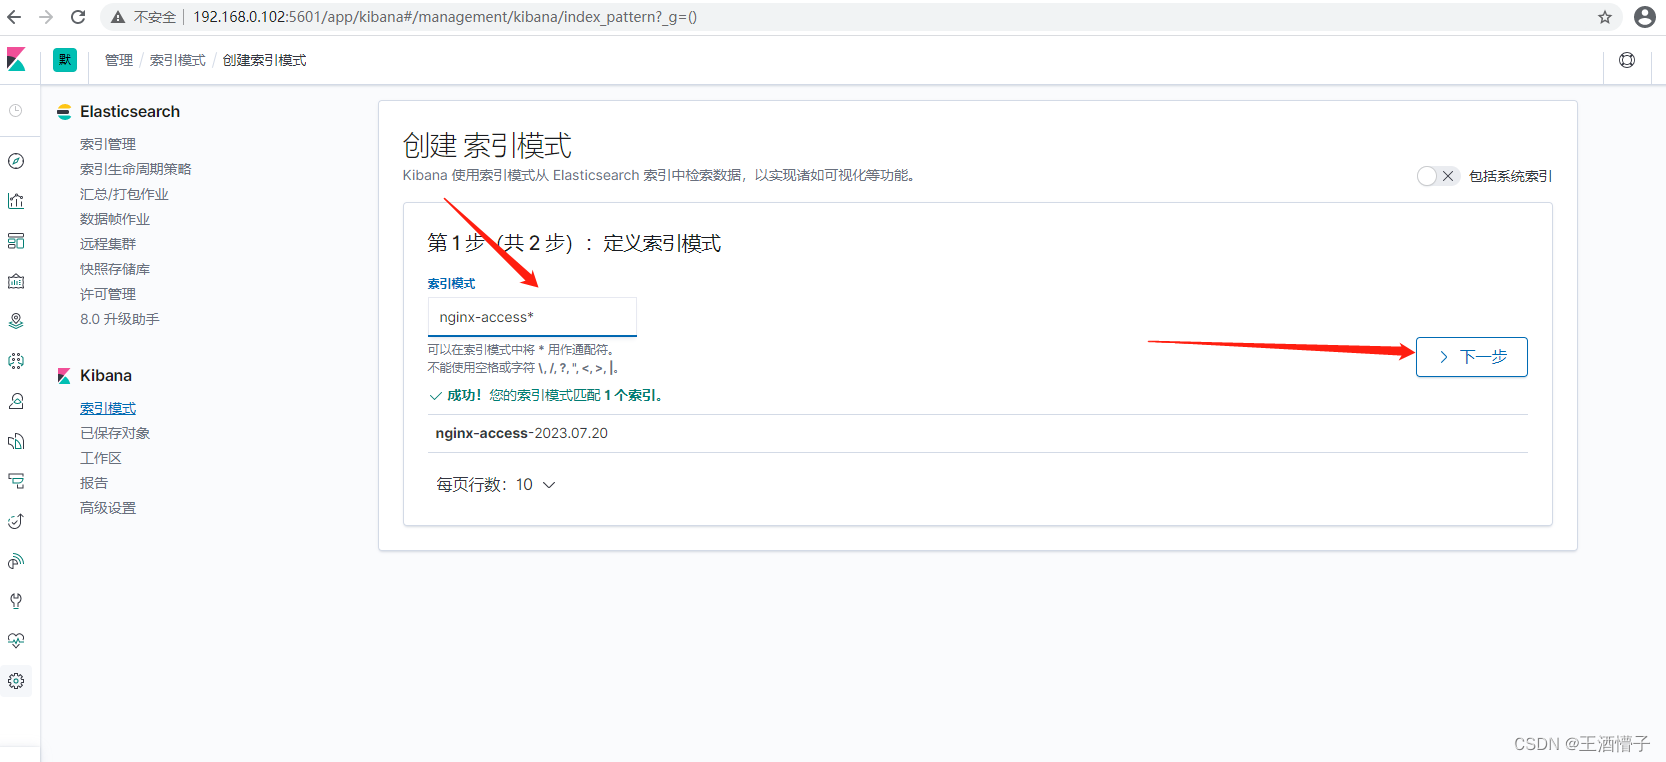Open Visualize chart icon in sidebar
Viewport: 1666px width, 762px height.
click(16, 201)
